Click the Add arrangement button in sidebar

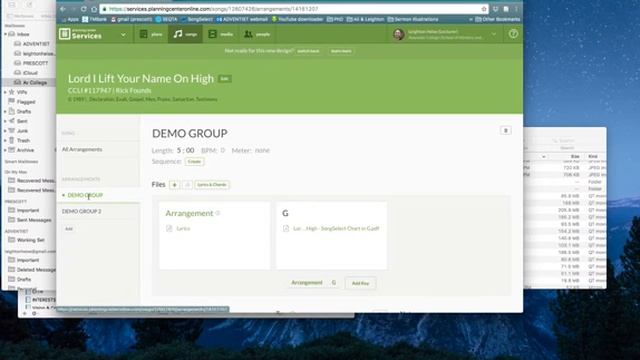click(69, 229)
